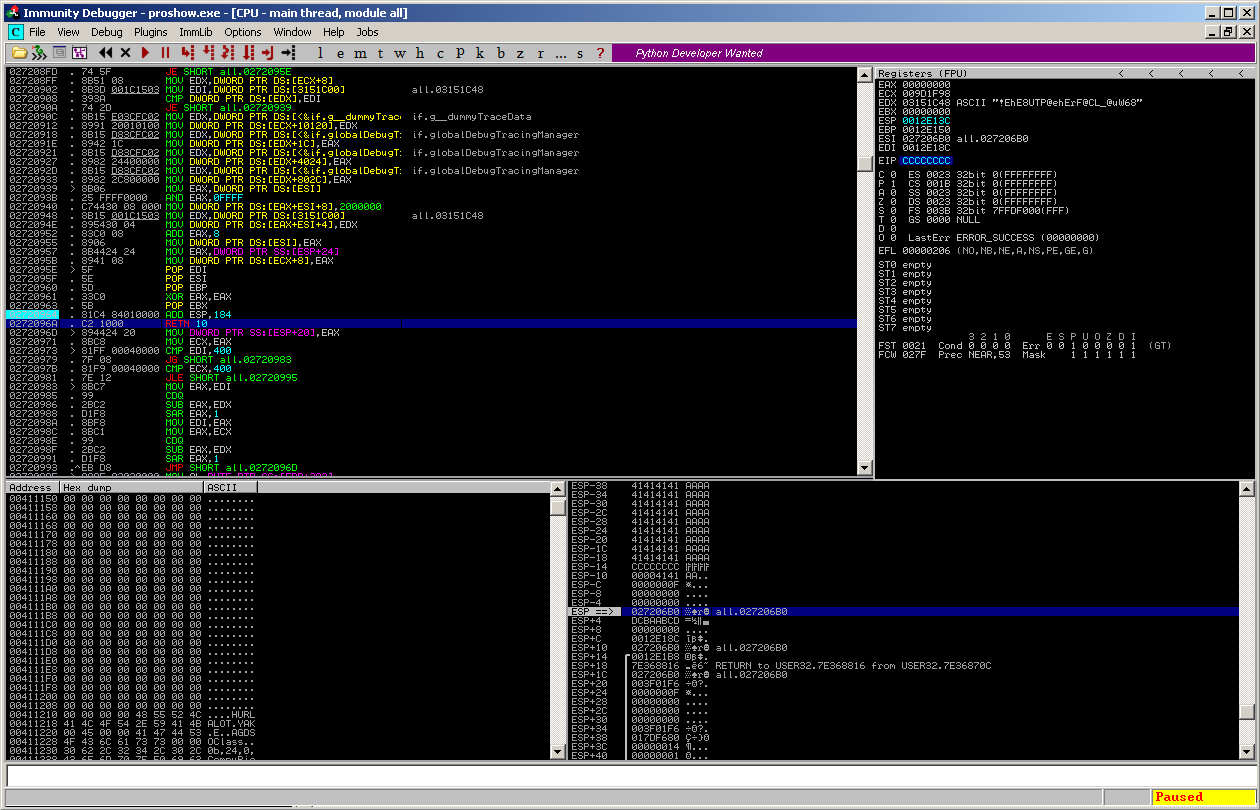
Task: Click disassembly pane scrollbar down arrow
Action: pyautogui.click(x=865, y=467)
